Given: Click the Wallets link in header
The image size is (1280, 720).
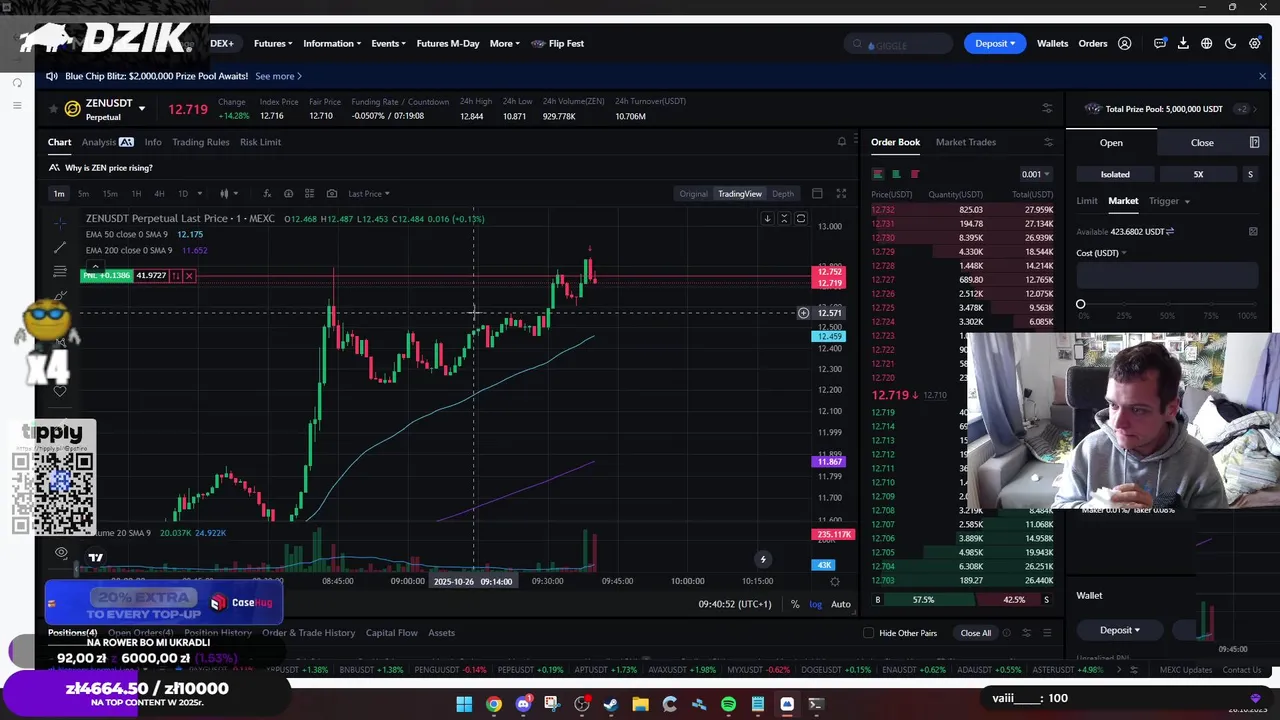Looking at the screenshot, I should click(1052, 44).
